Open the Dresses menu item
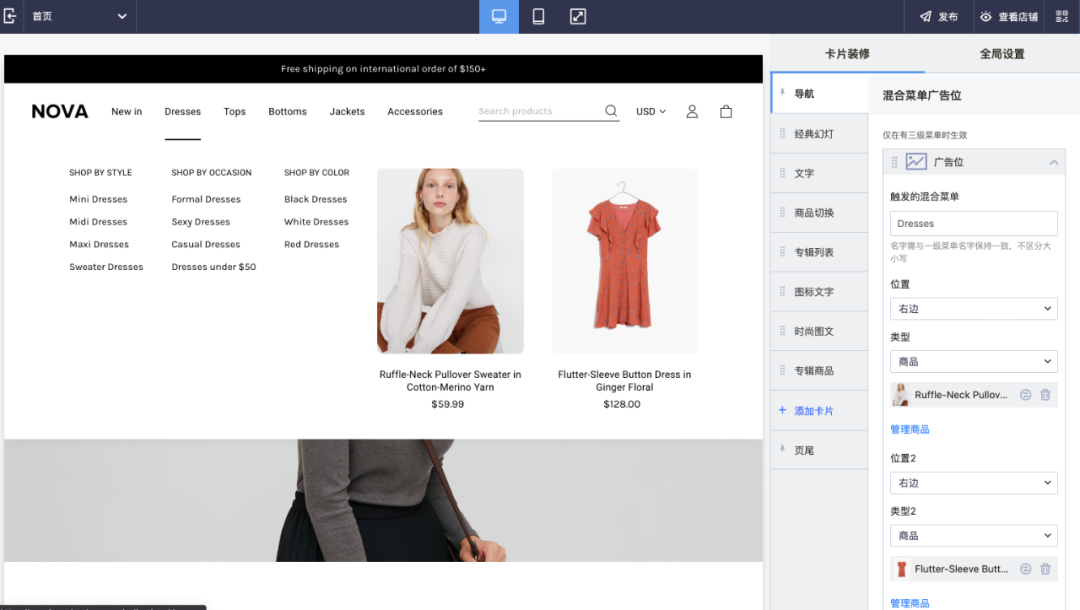 pyautogui.click(x=183, y=112)
